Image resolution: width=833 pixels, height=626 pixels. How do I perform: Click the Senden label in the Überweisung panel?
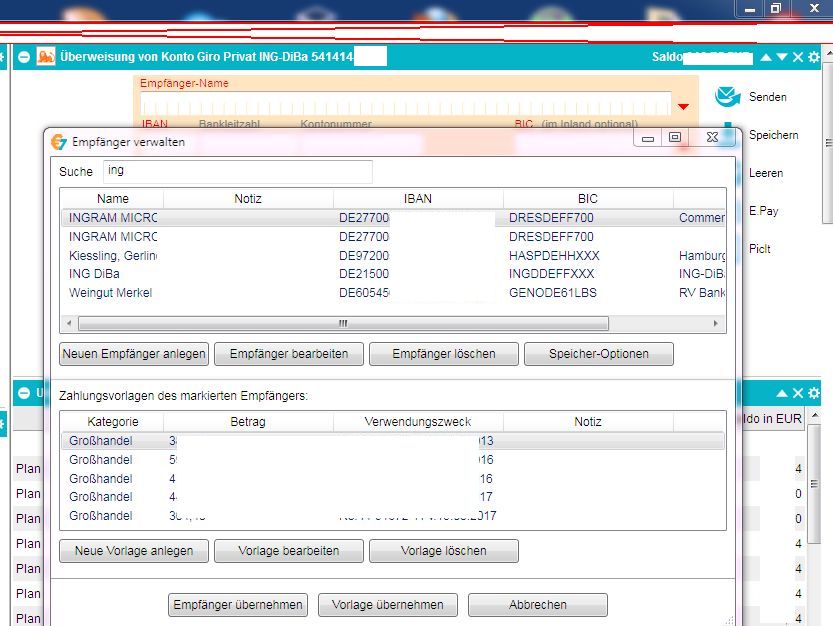click(x=768, y=97)
